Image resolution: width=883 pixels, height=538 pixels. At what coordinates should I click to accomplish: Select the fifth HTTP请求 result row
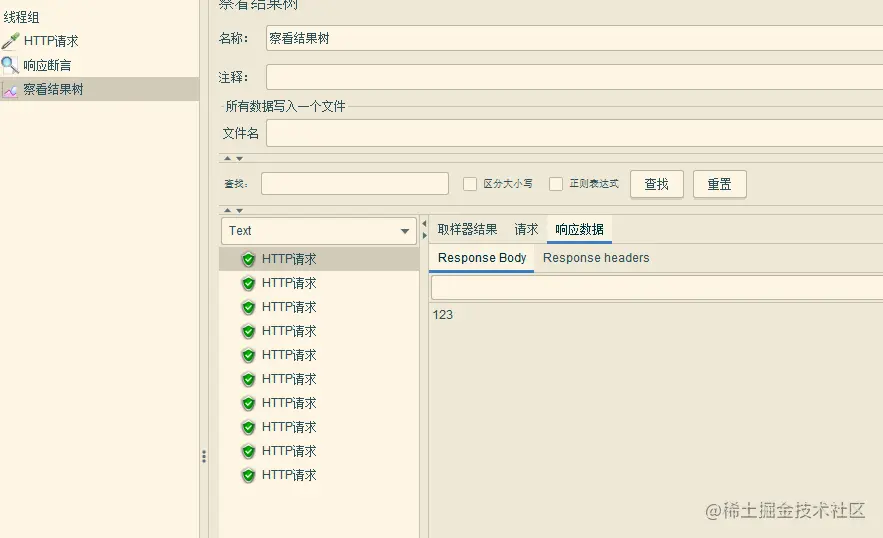pos(319,355)
